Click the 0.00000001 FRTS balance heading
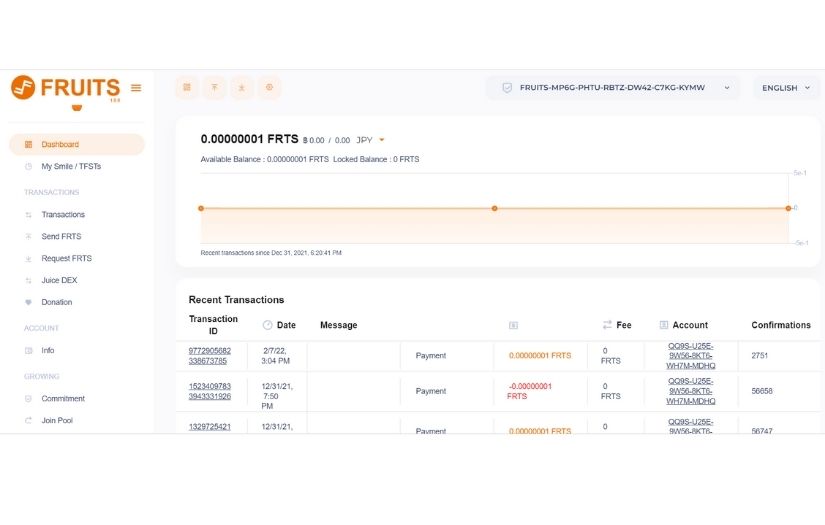825x525 pixels. pyautogui.click(x=249, y=139)
